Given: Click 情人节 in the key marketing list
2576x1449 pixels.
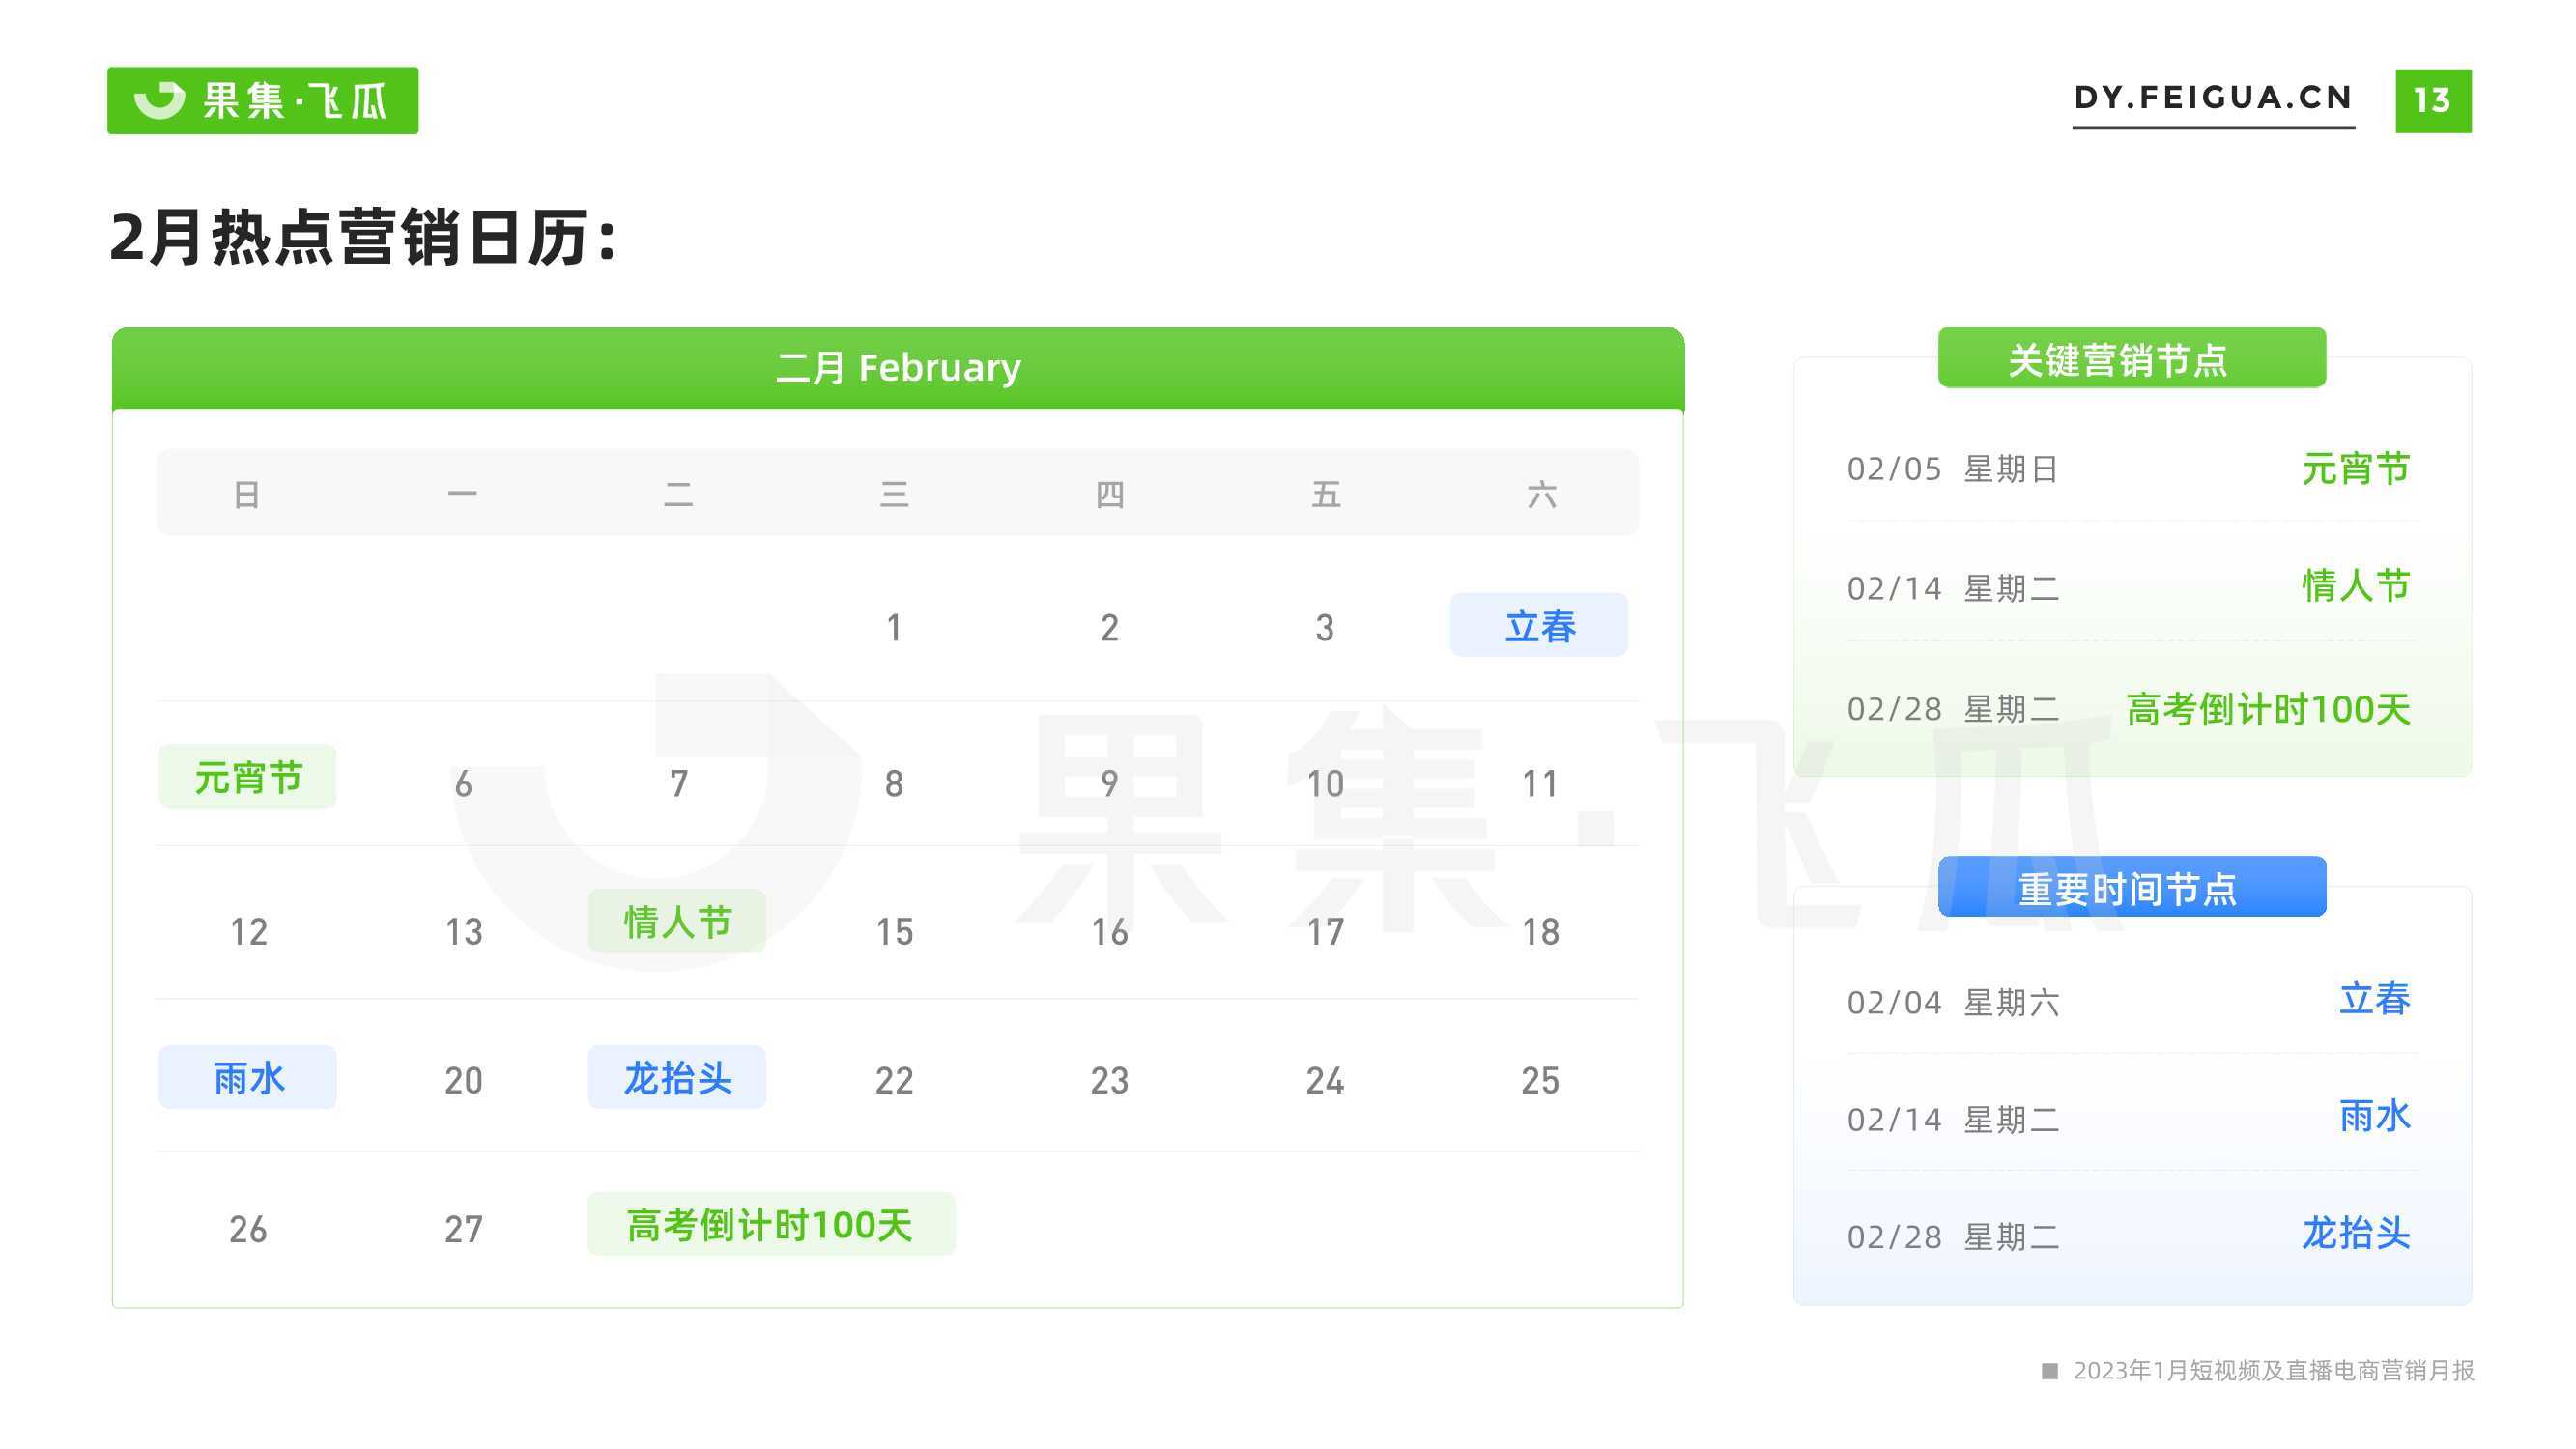Looking at the screenshot, I should point(2356,585).
